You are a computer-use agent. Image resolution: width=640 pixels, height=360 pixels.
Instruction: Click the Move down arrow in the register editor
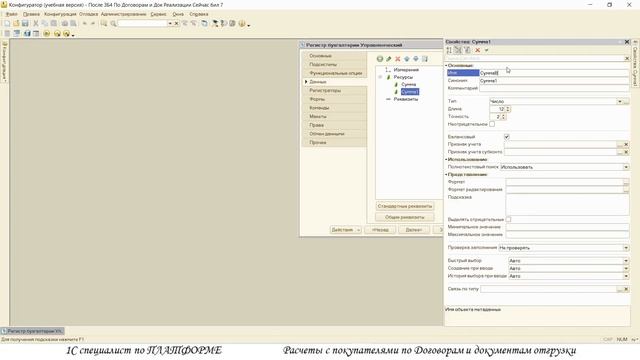[x=416, y=59]
